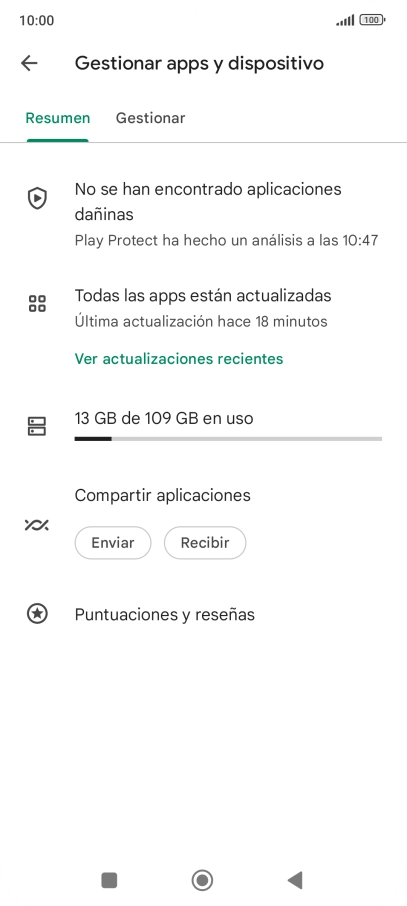This screenshot has height=906, width=407.
Task: Tap the back arrow icon
Action: (x=29, y=63)
